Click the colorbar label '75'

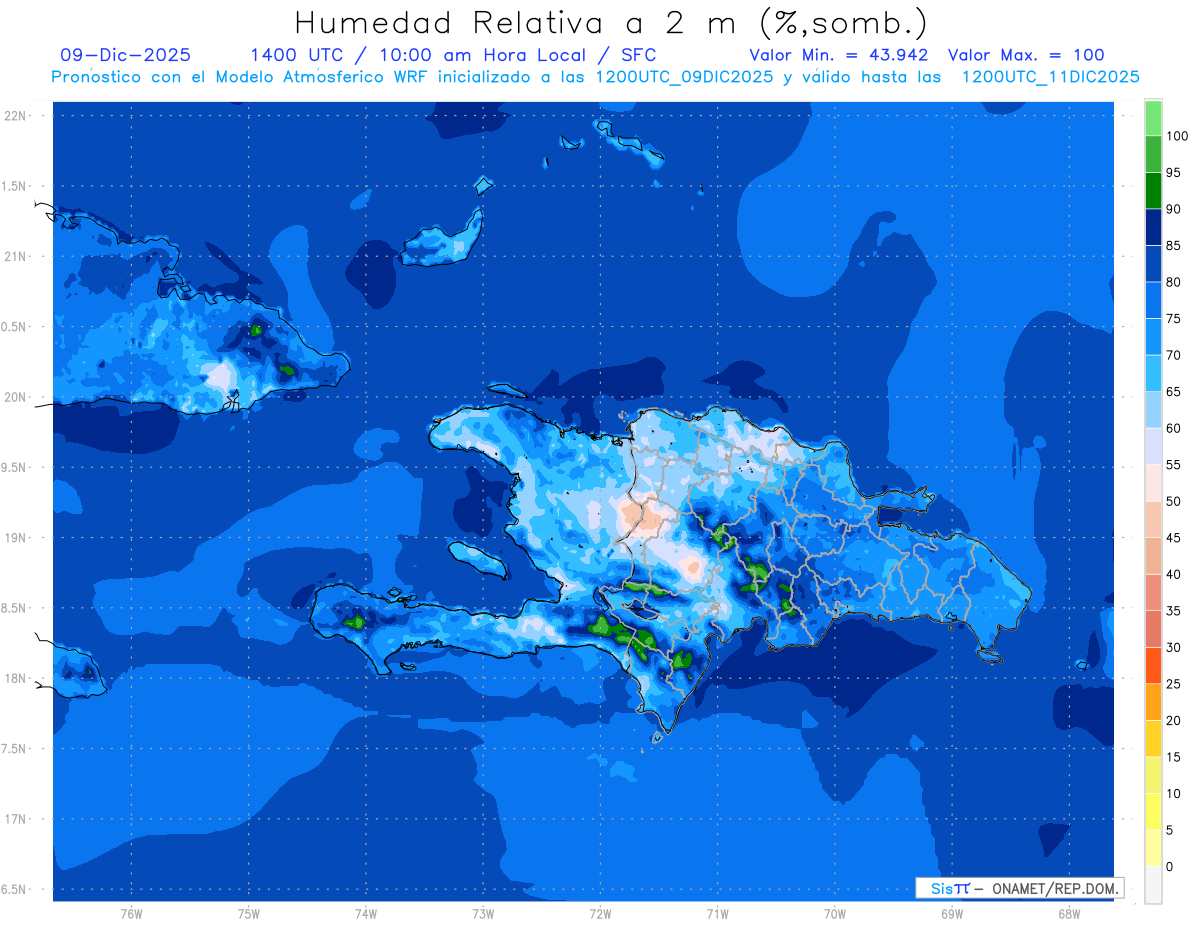[1174, 319]
